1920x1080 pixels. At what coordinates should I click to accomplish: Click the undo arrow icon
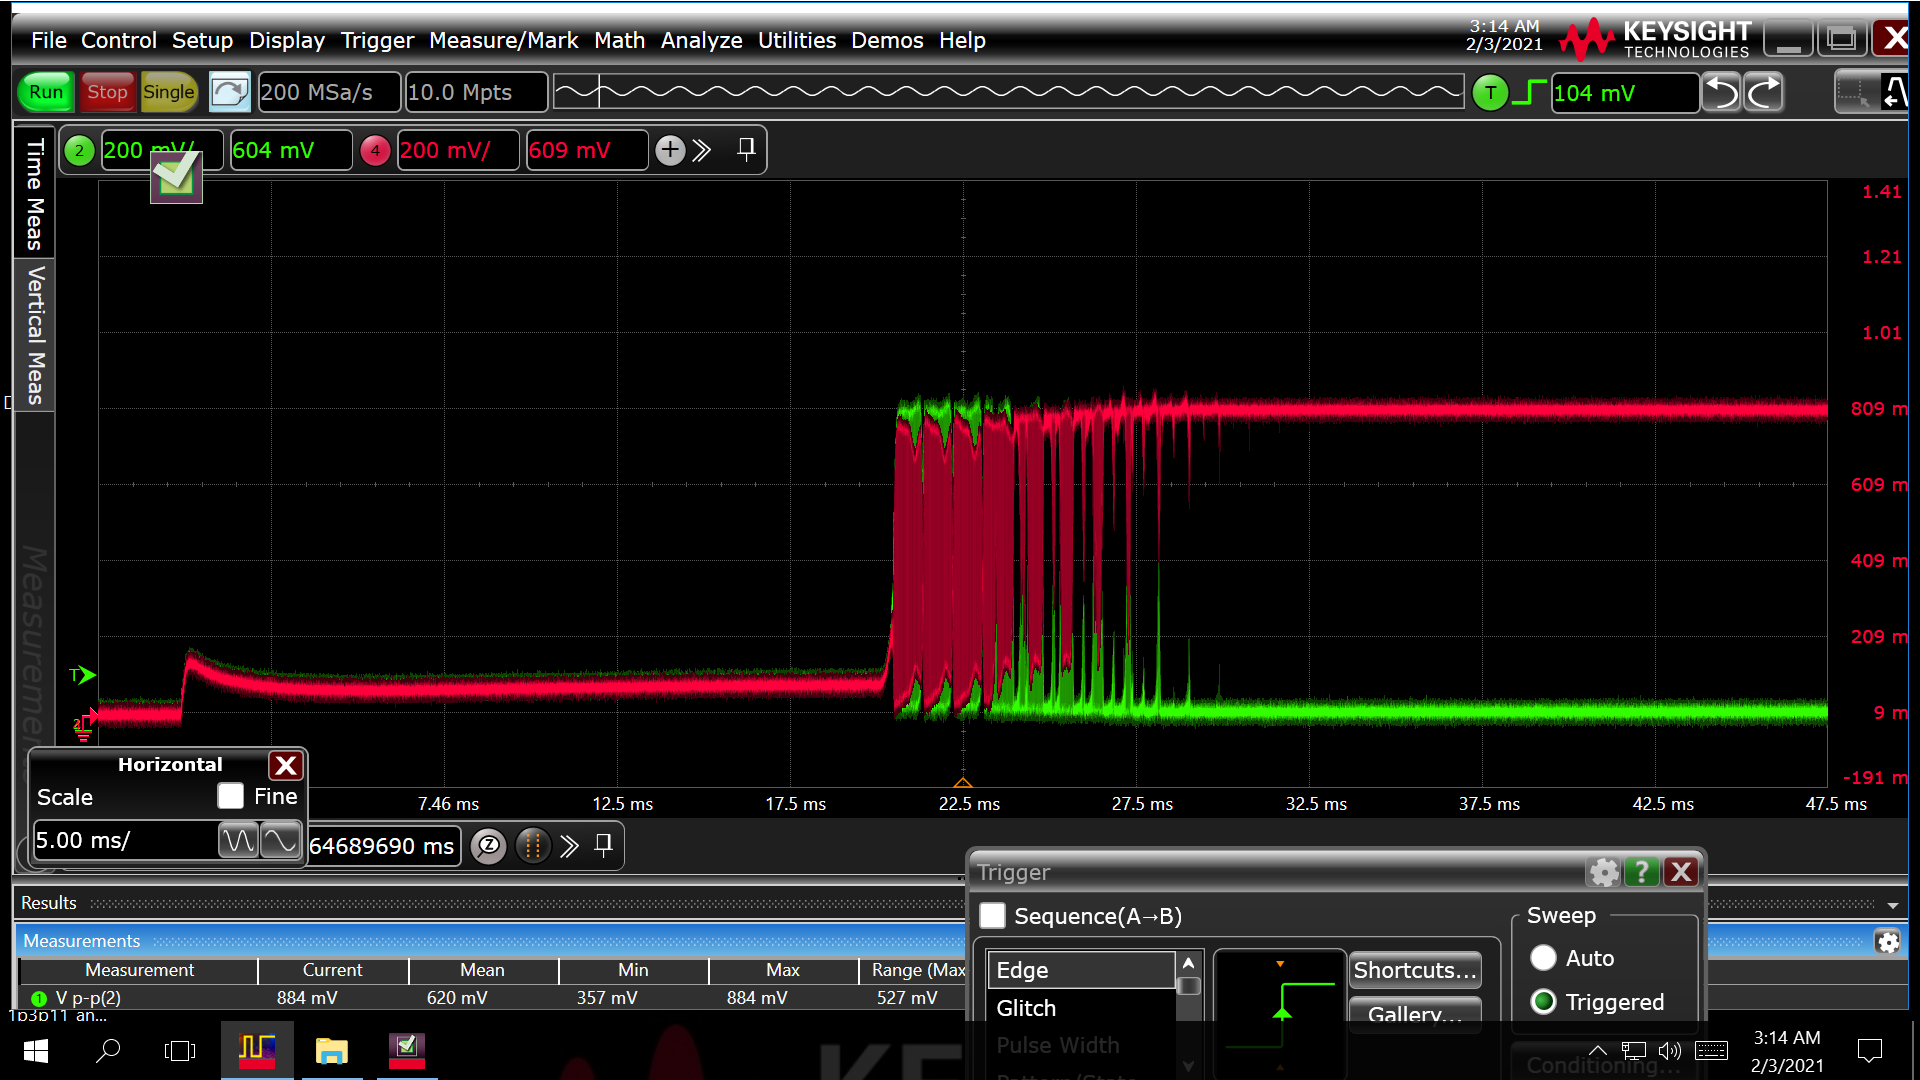(1721, 93)
